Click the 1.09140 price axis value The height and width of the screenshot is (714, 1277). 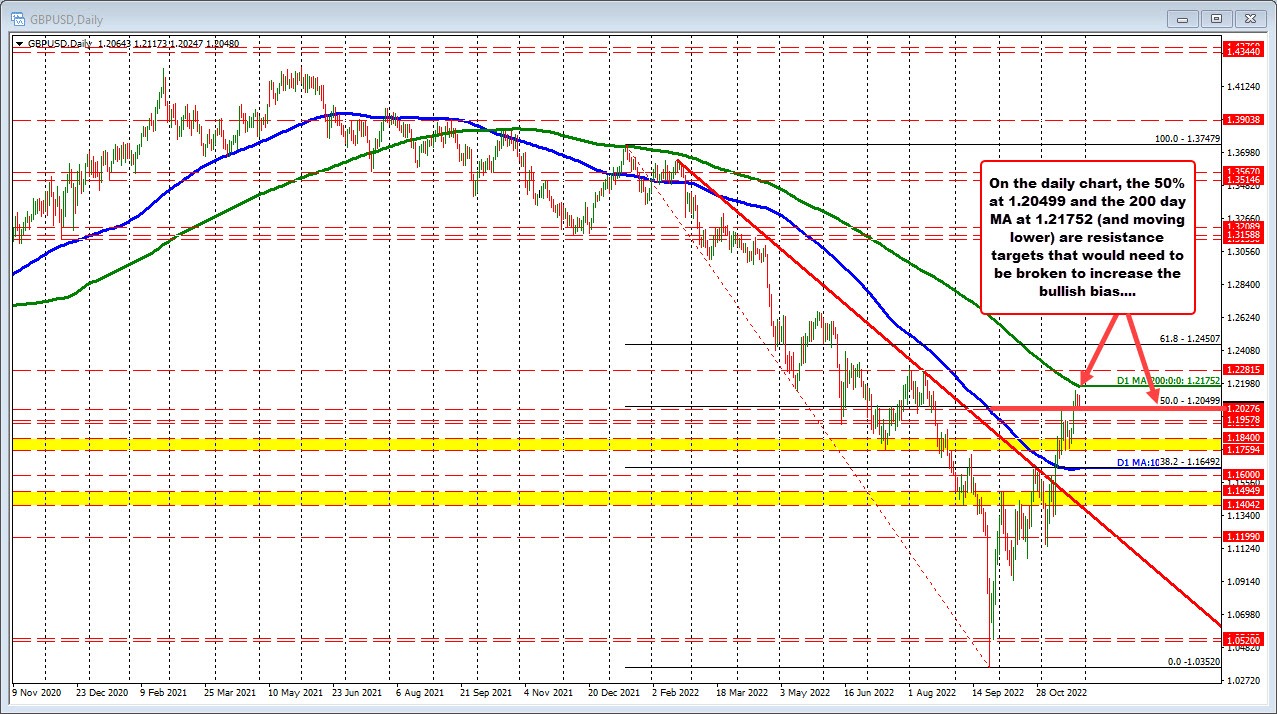[1243, 580]
